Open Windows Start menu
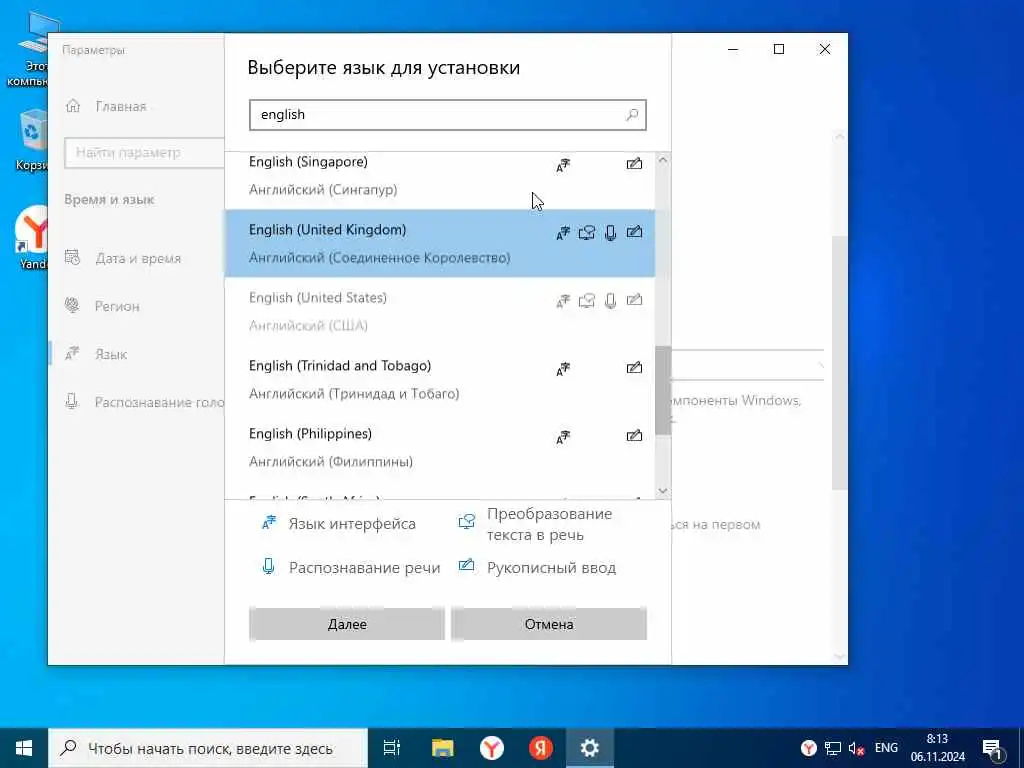This screenshot has height=768, width=1024. point(24,748)
